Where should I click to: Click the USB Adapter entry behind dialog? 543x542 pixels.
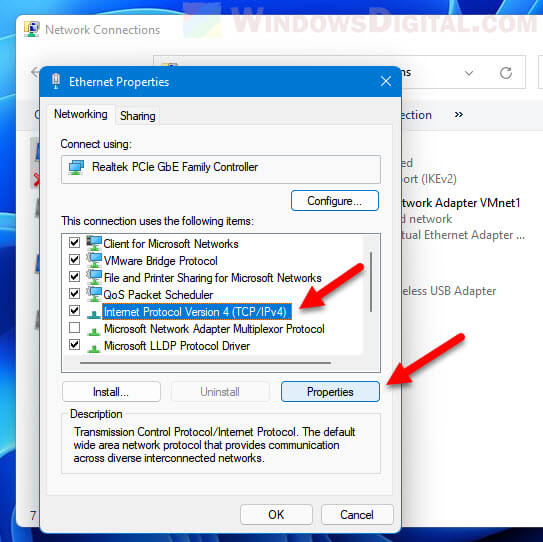449,291
